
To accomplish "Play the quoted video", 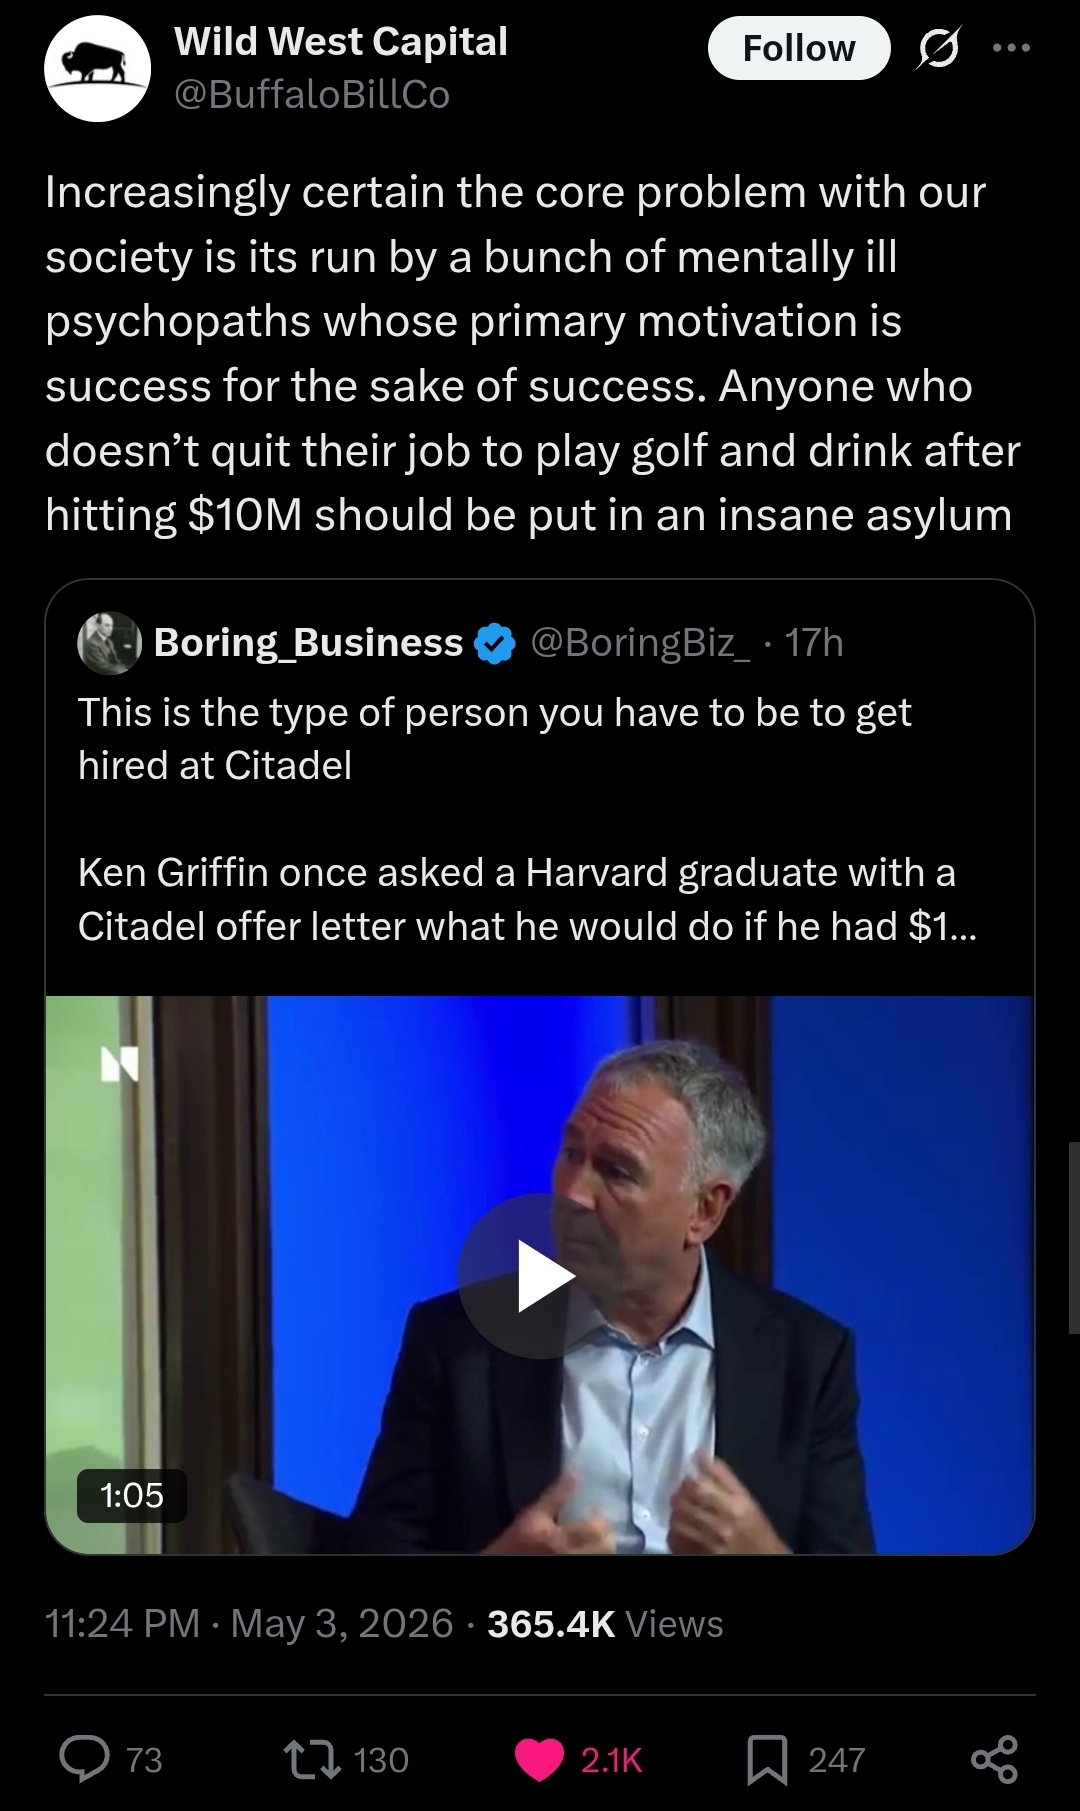I will 541,1276.
